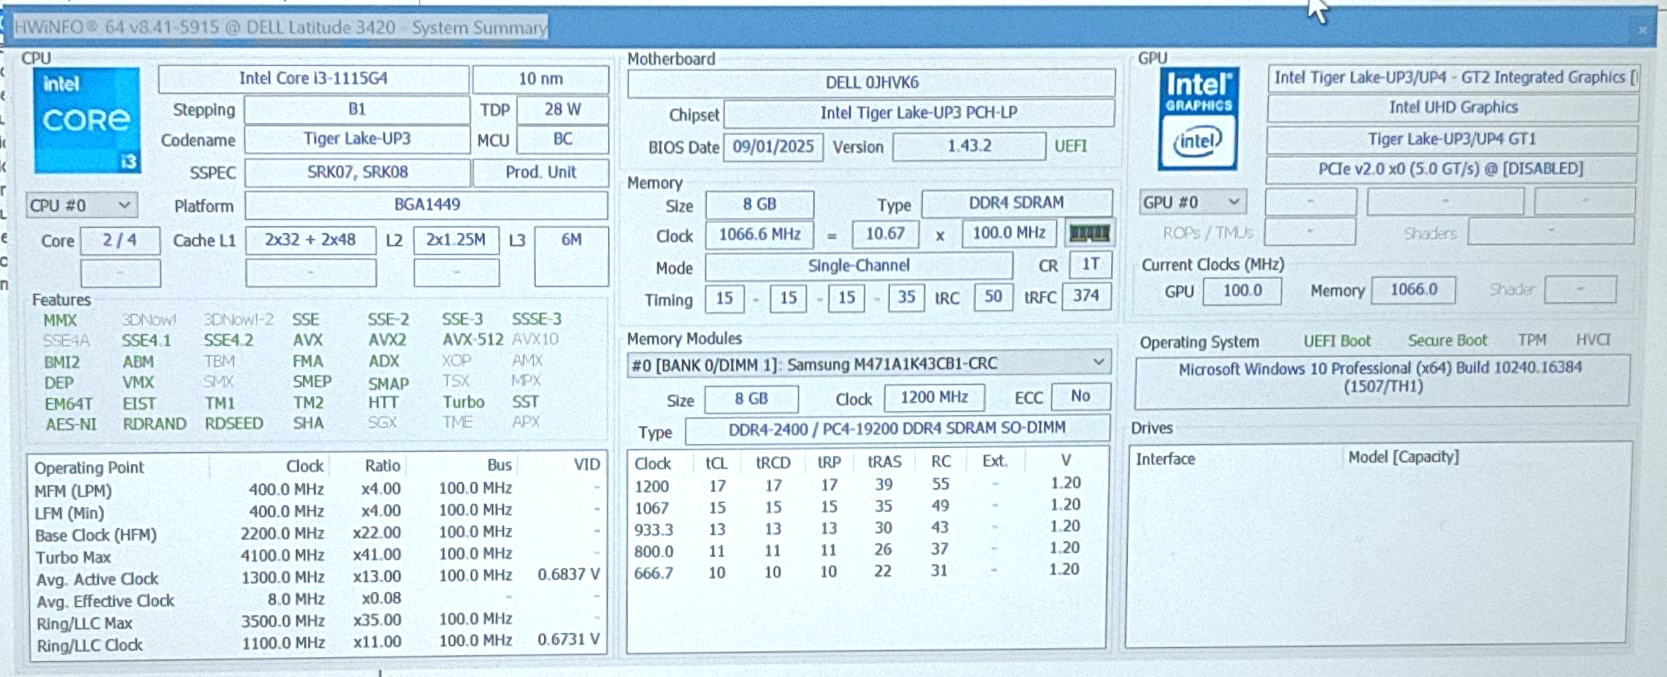Click the Turbo Max row
This screenshot has width=1667, height=677.
[x=317, y=557]
